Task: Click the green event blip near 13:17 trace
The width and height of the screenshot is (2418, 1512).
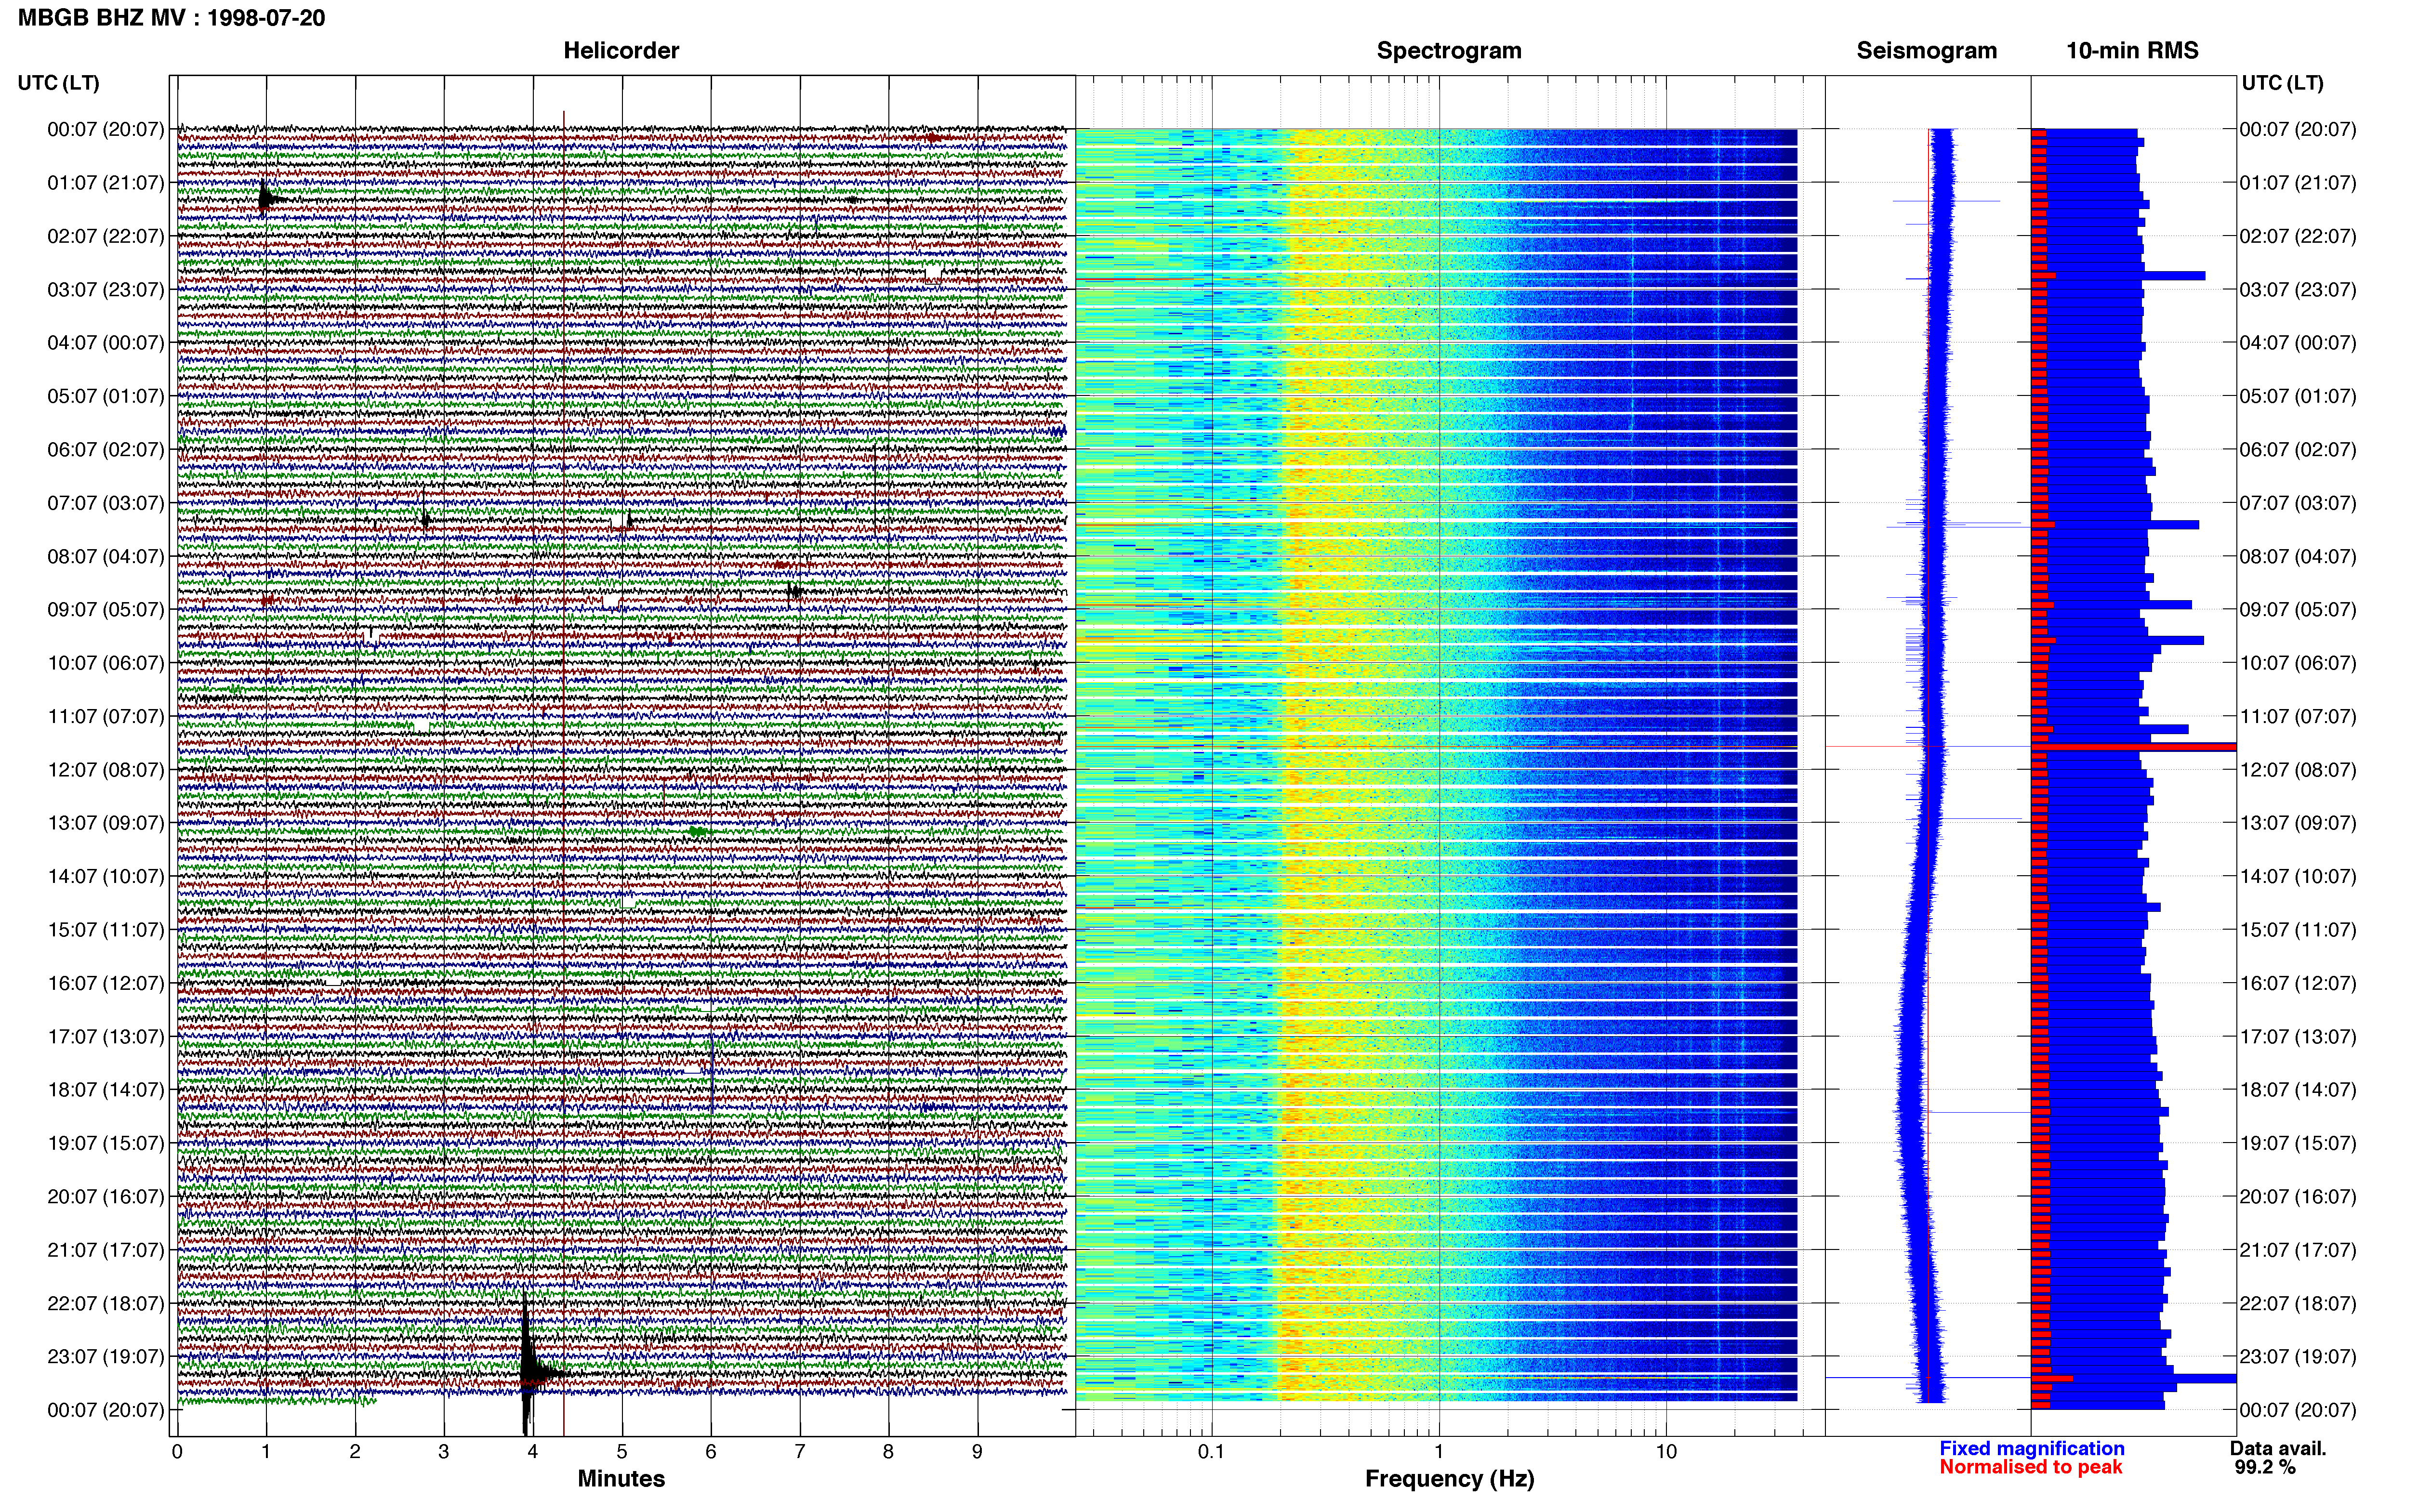Action: click(698, 831)
